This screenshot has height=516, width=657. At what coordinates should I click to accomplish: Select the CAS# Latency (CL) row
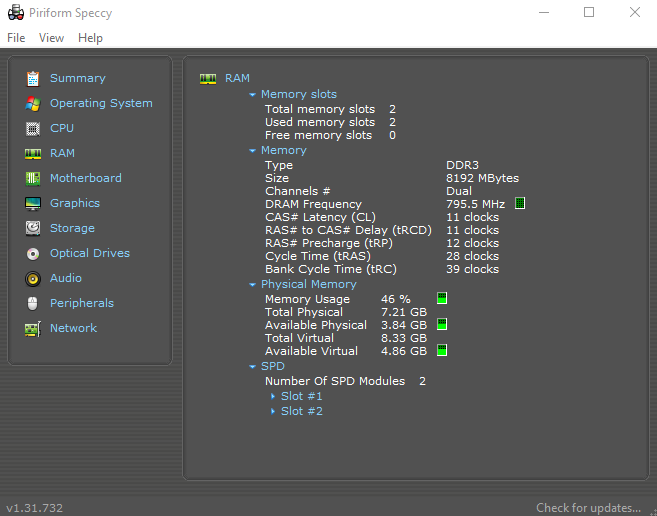tap(382, 217)
